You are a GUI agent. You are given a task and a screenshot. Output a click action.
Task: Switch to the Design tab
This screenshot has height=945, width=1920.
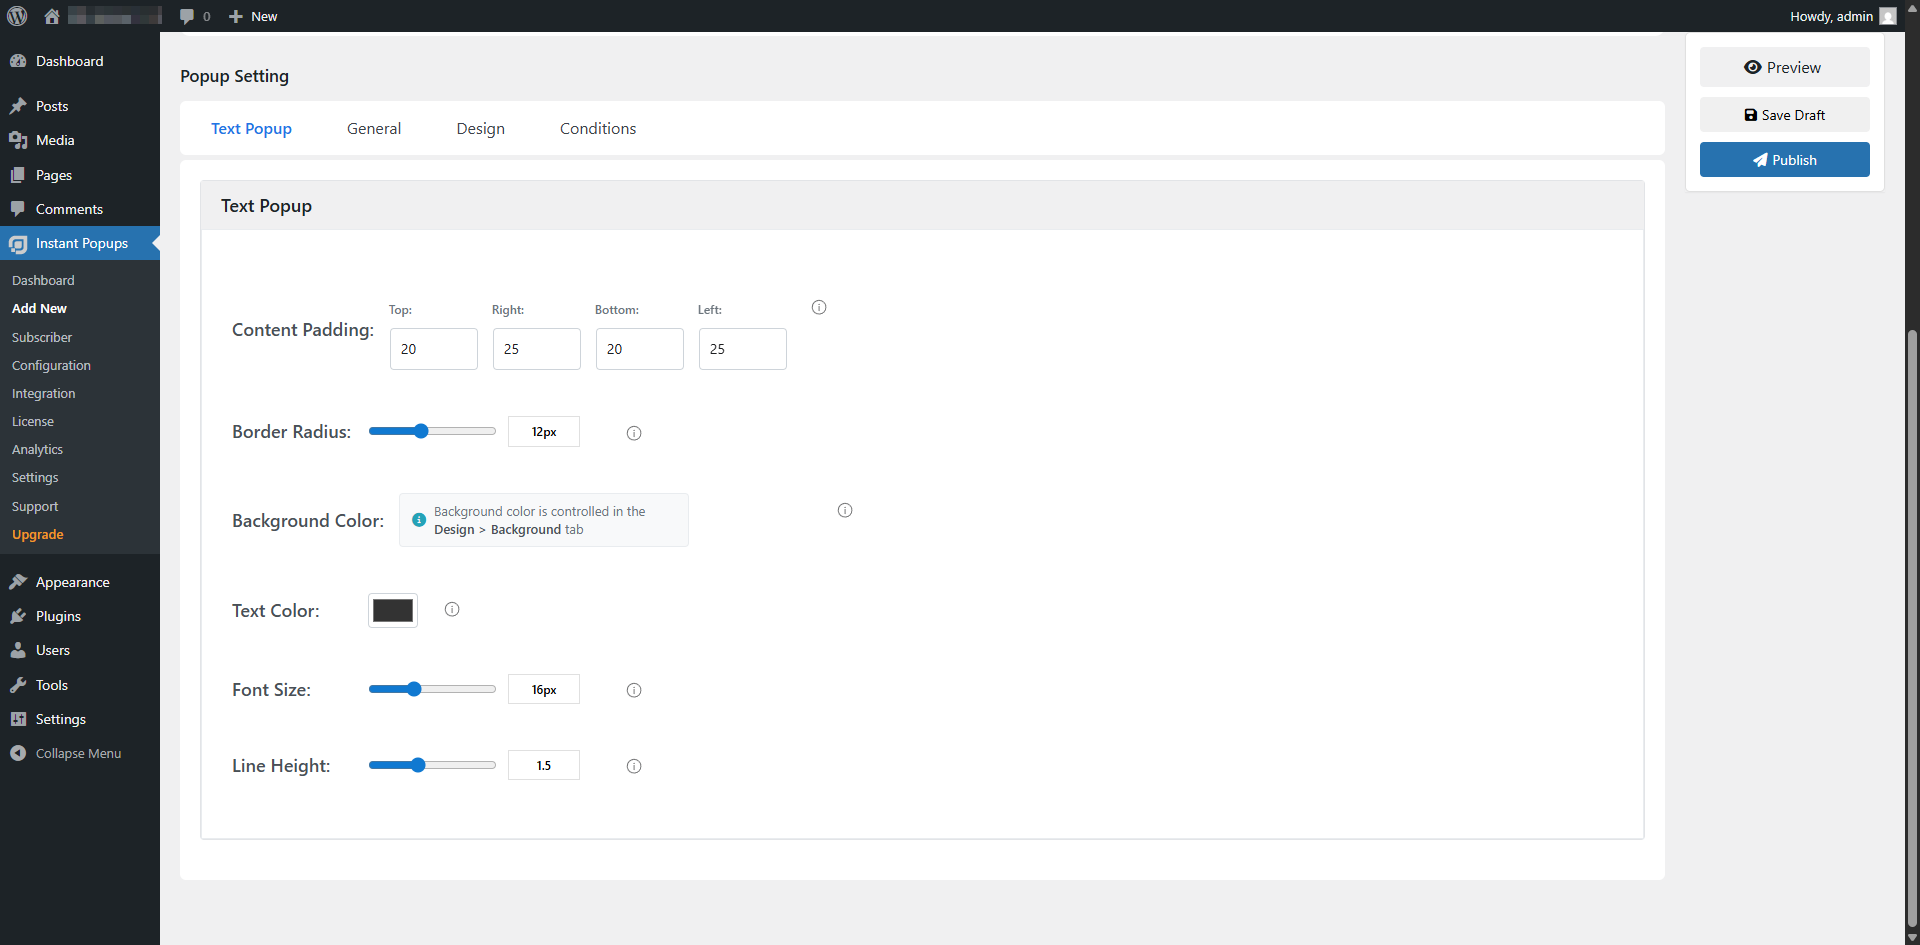pyautogui.click(x=480, y=129)
